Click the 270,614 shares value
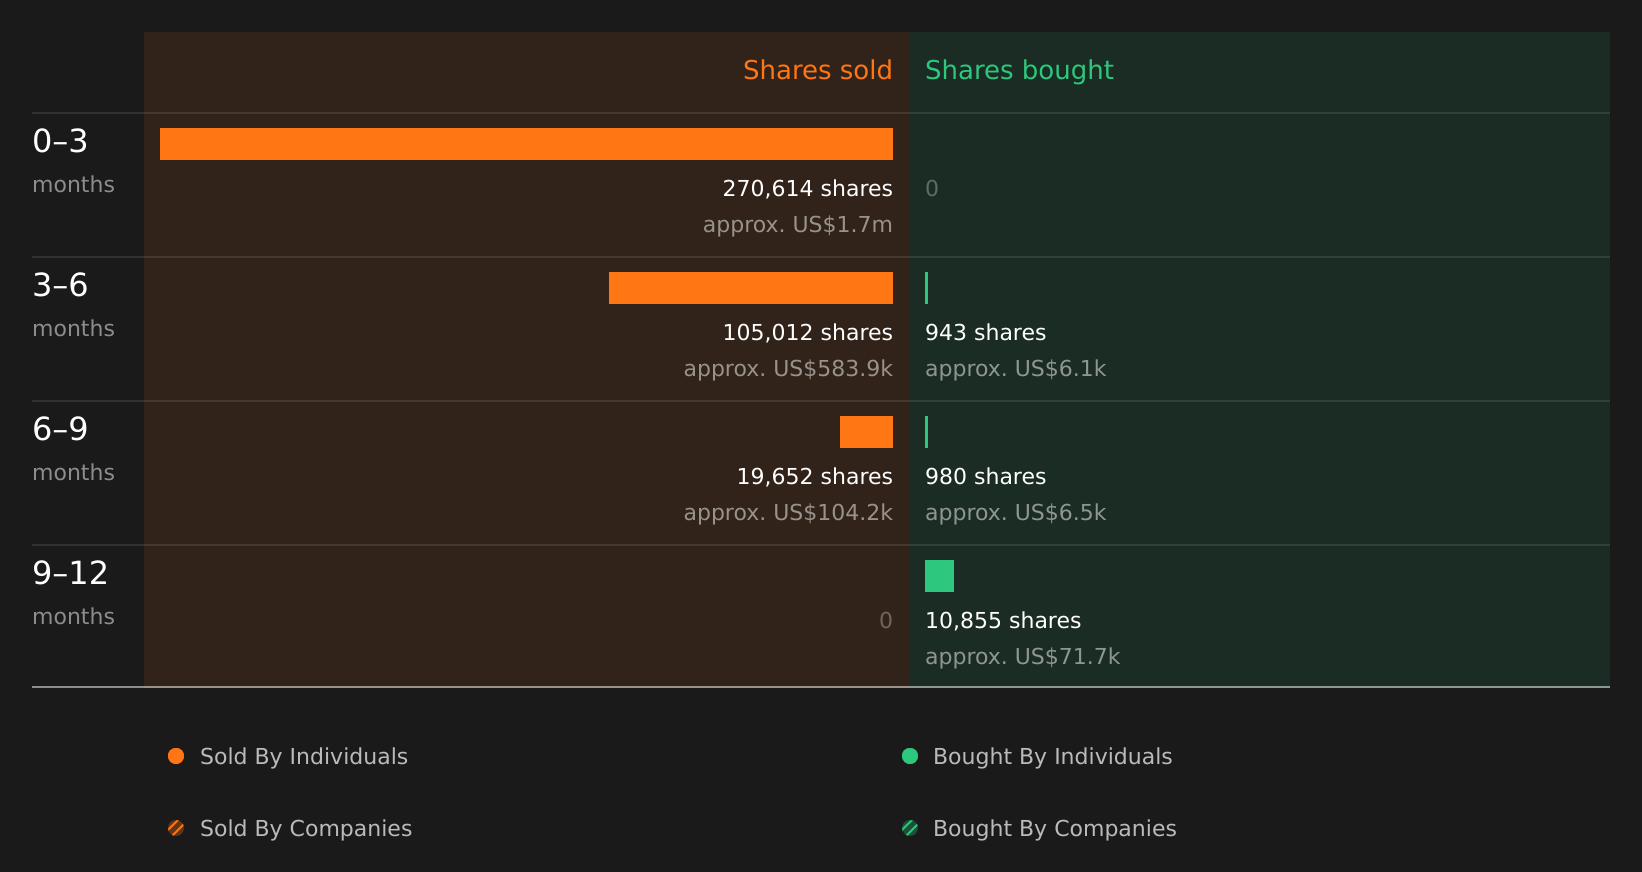This screenshot has height=872, width=1642. pos(808,189)
